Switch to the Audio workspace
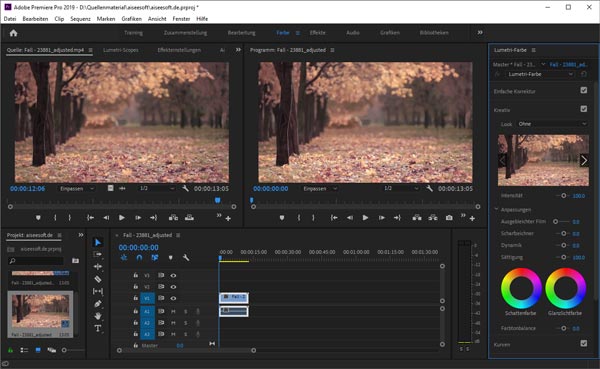Screen dimensions: 600x369 click(x=353, y=33)
